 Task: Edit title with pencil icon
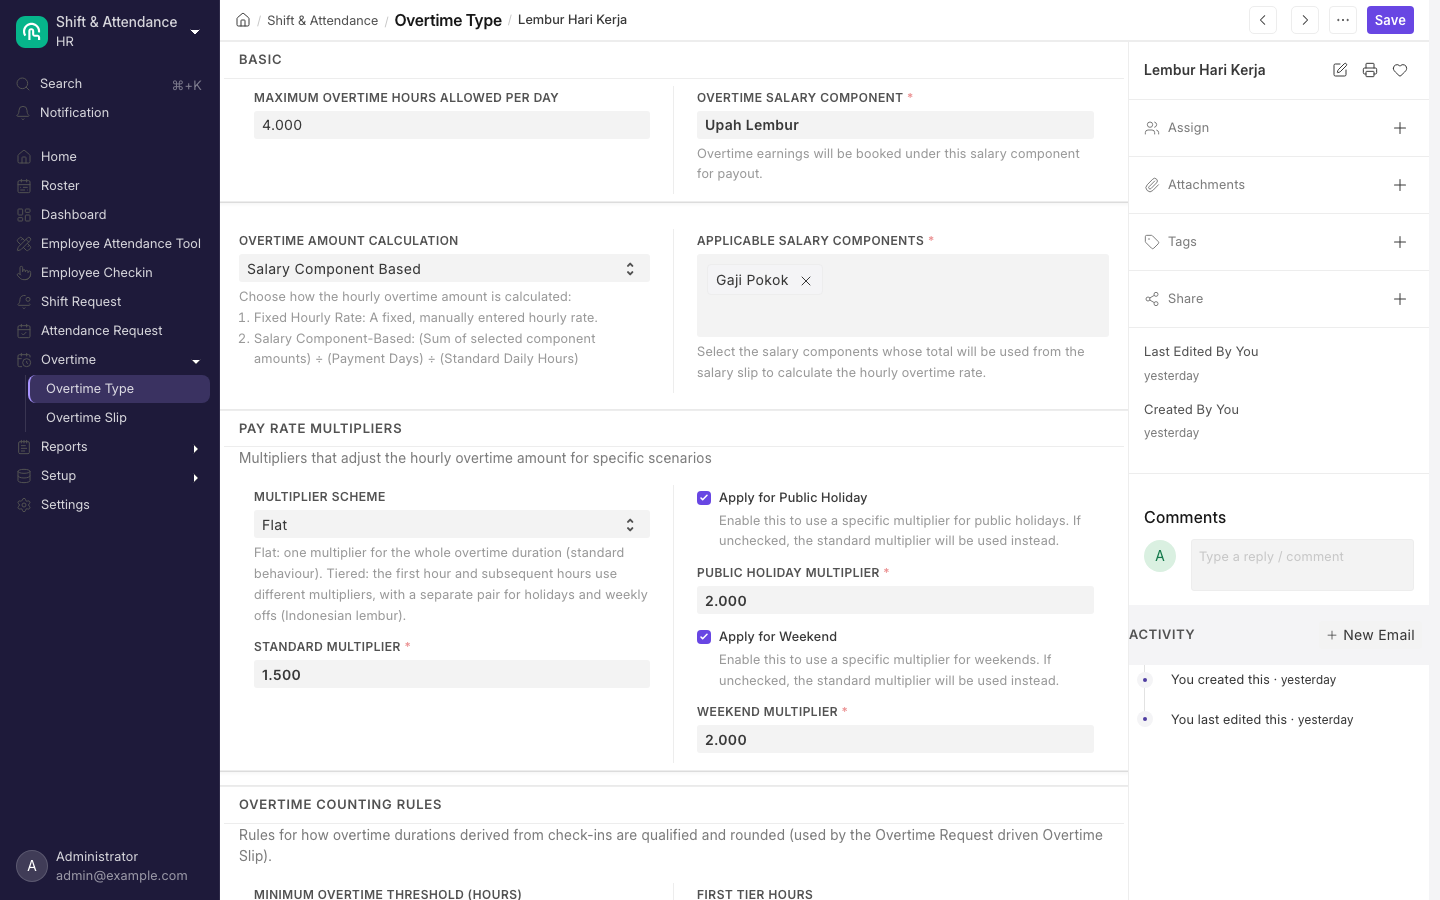[1340, 70]
